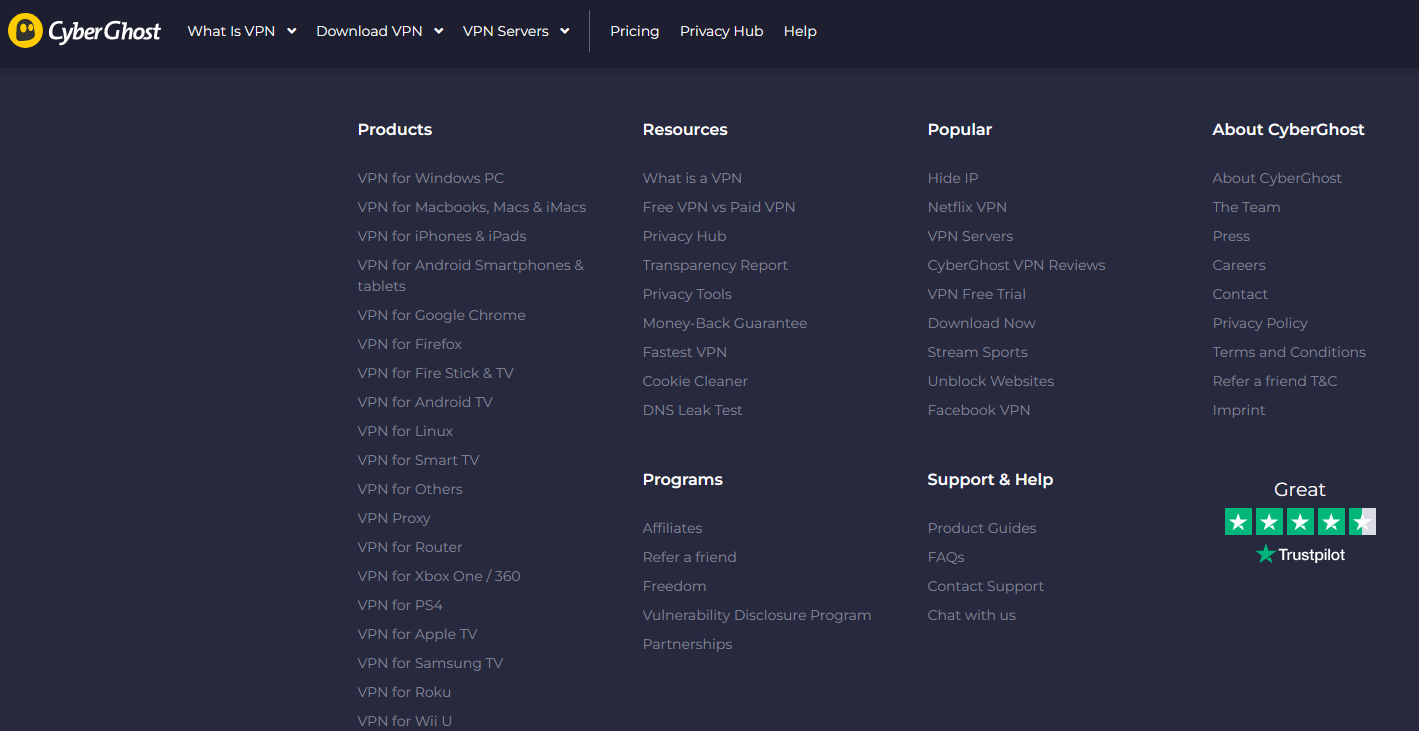Expand the What Is VPN dropdown arrow
This screenshot has height=731, width=1419.
292,31
